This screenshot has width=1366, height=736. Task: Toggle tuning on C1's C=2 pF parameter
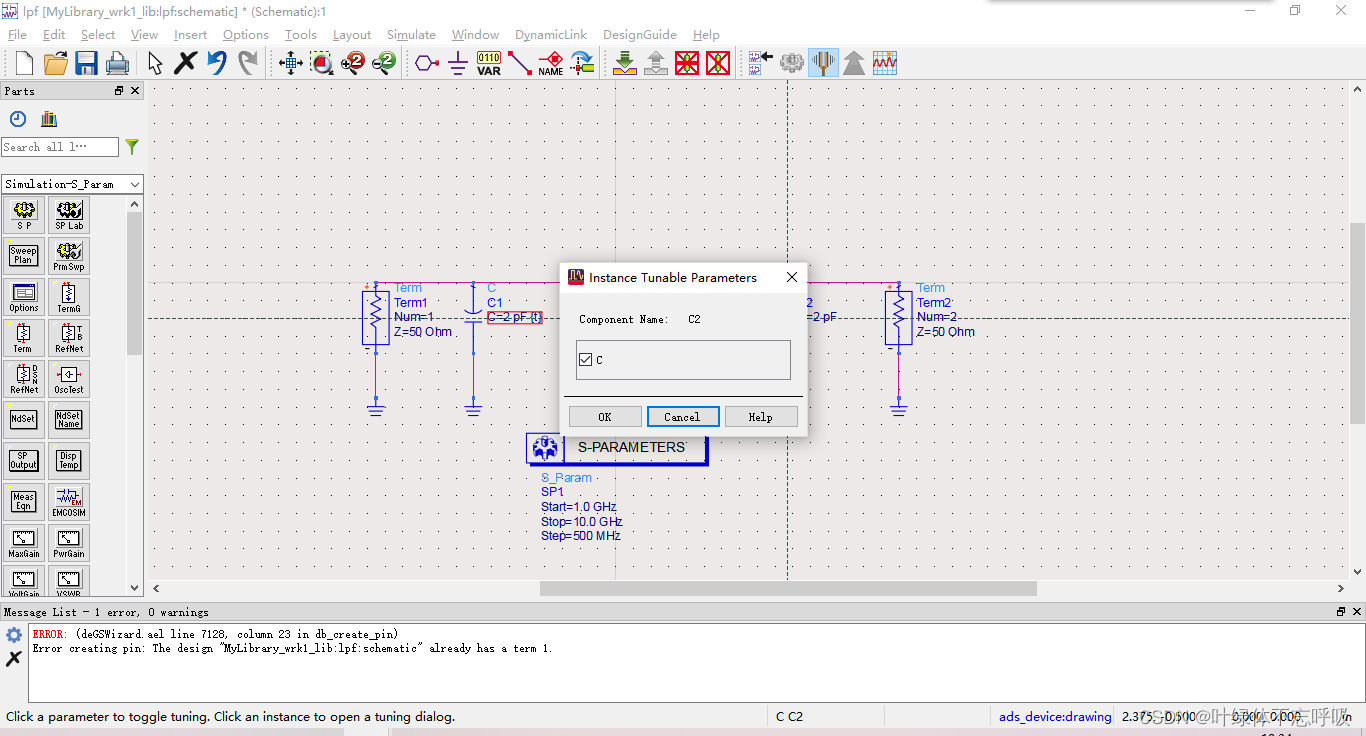pyautogui.click(x=514, y=317)
